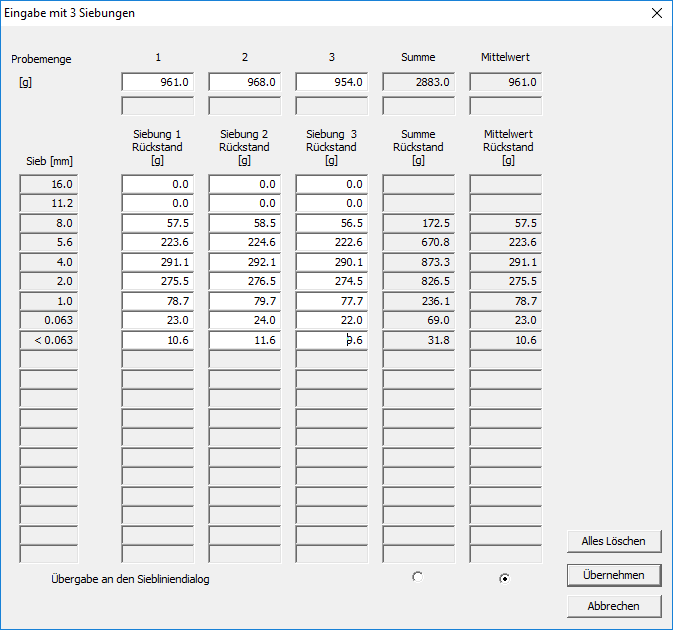Edit Siebung 1 field showing 57.5

[158, 223]
